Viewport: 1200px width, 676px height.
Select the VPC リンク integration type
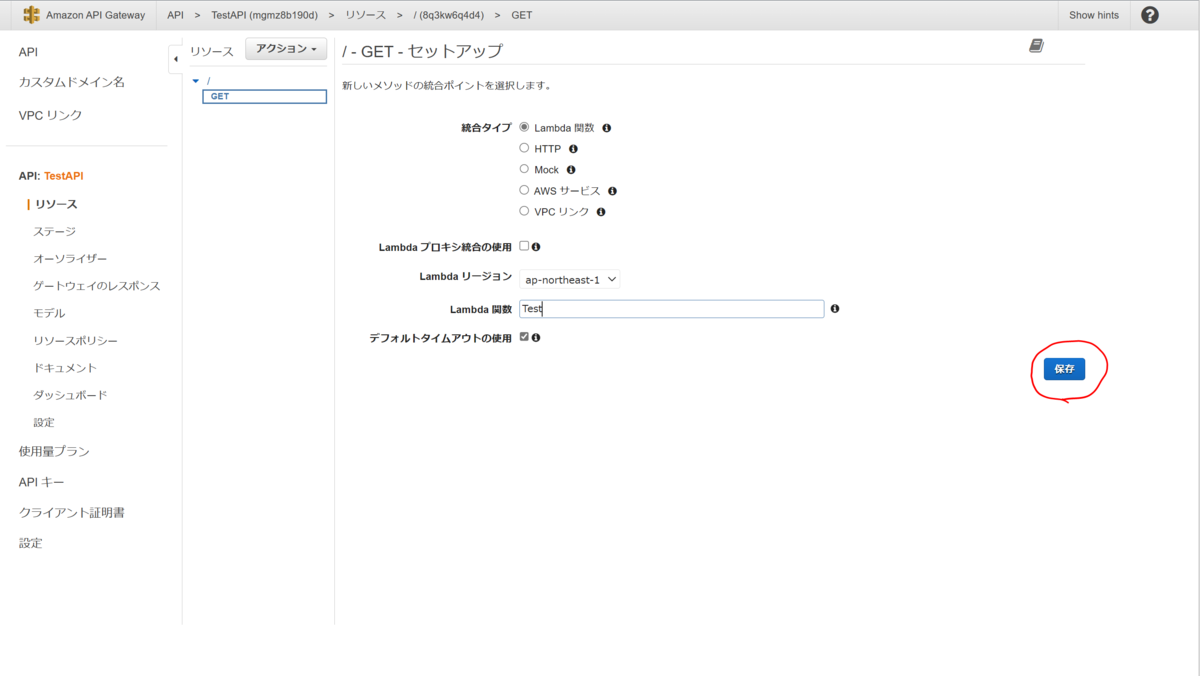(x=524, y=211)
